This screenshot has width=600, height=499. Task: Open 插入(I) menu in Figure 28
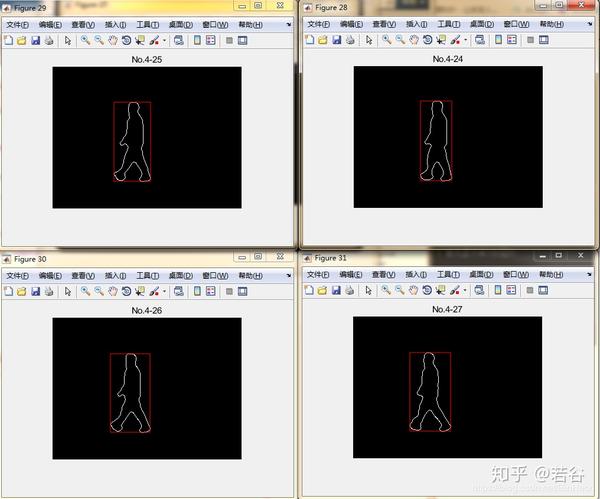pyautogui.click(x=417, y=24)
